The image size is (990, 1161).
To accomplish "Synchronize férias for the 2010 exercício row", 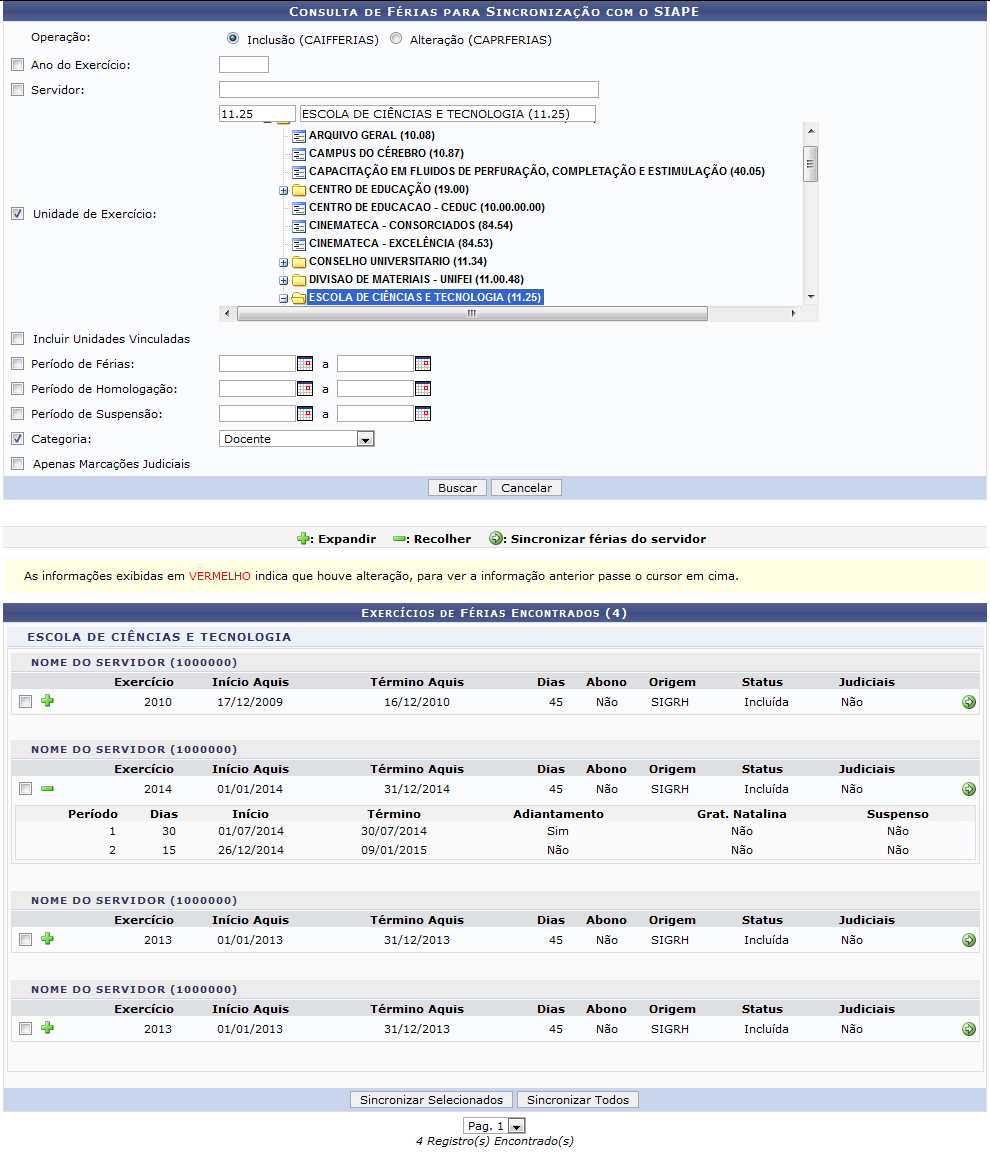I will point(968,703).
